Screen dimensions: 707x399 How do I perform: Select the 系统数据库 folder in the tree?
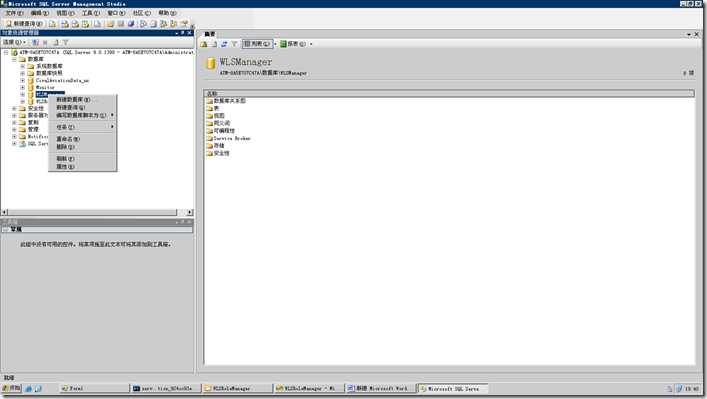(49, 66)
